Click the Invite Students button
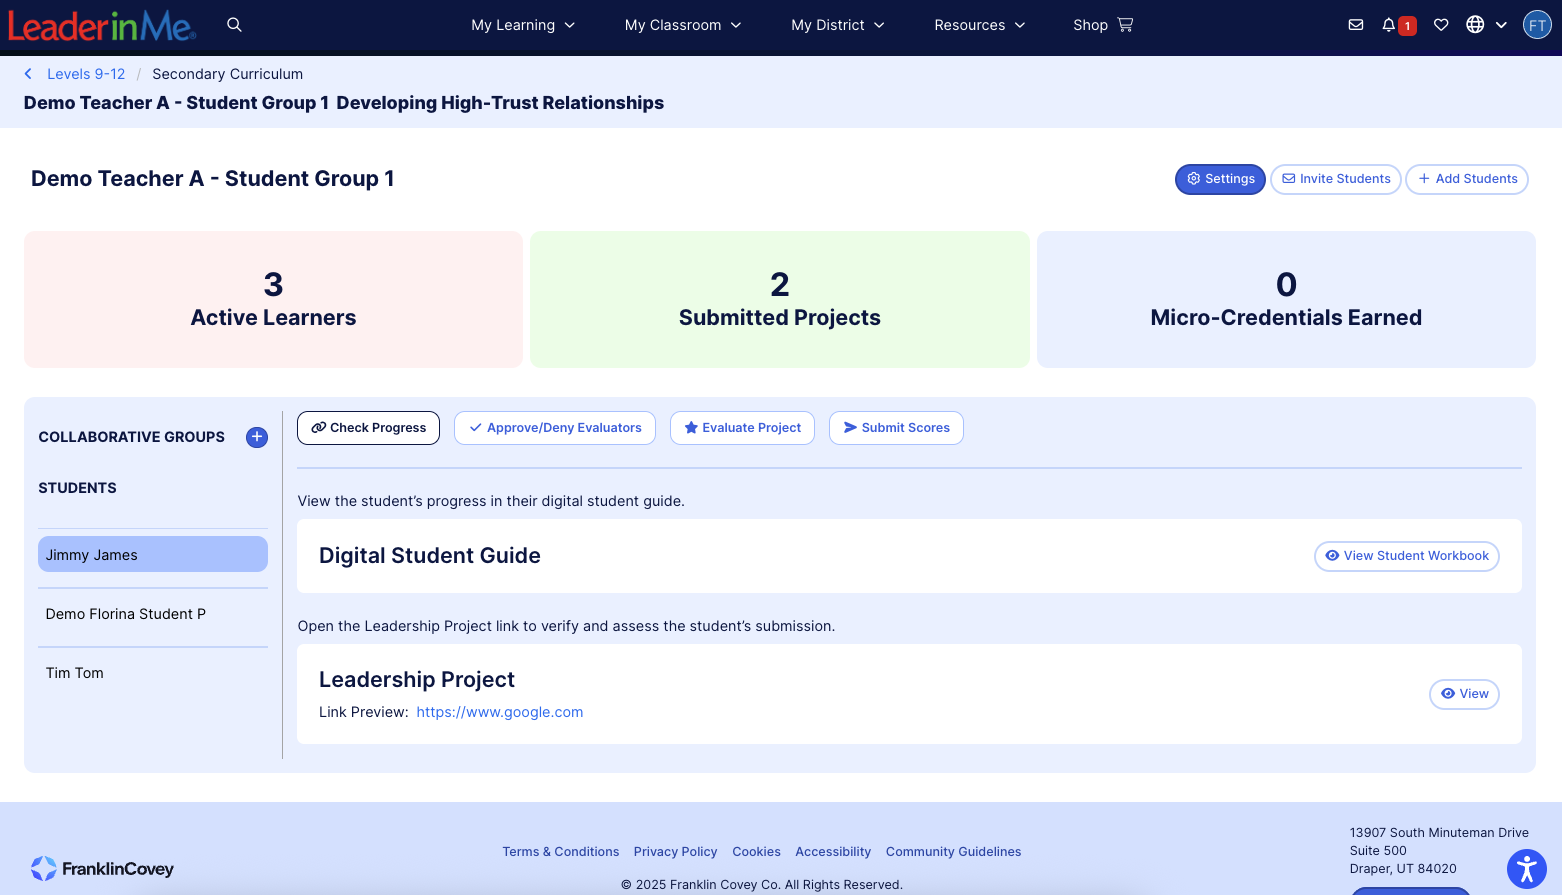 [1335, 179]
